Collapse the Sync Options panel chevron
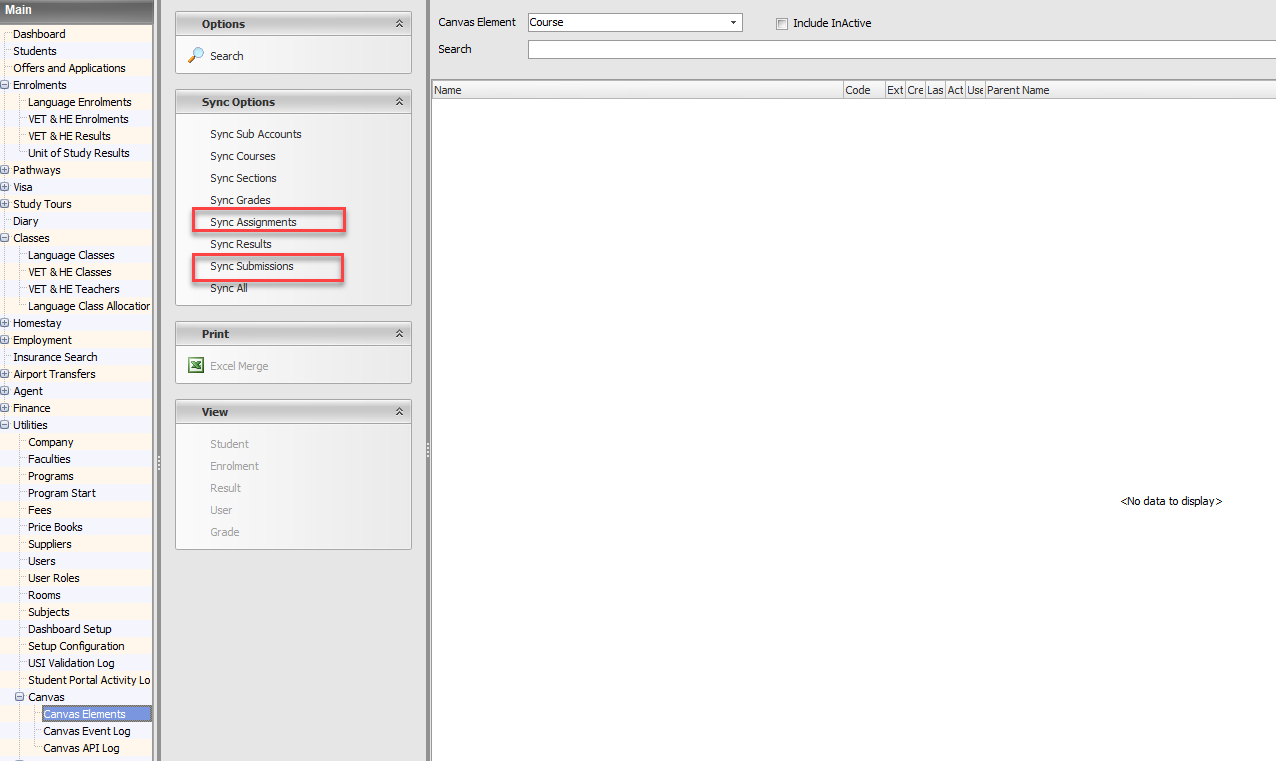The height and width of the screenshot is (761, 1276). point(399,102)
